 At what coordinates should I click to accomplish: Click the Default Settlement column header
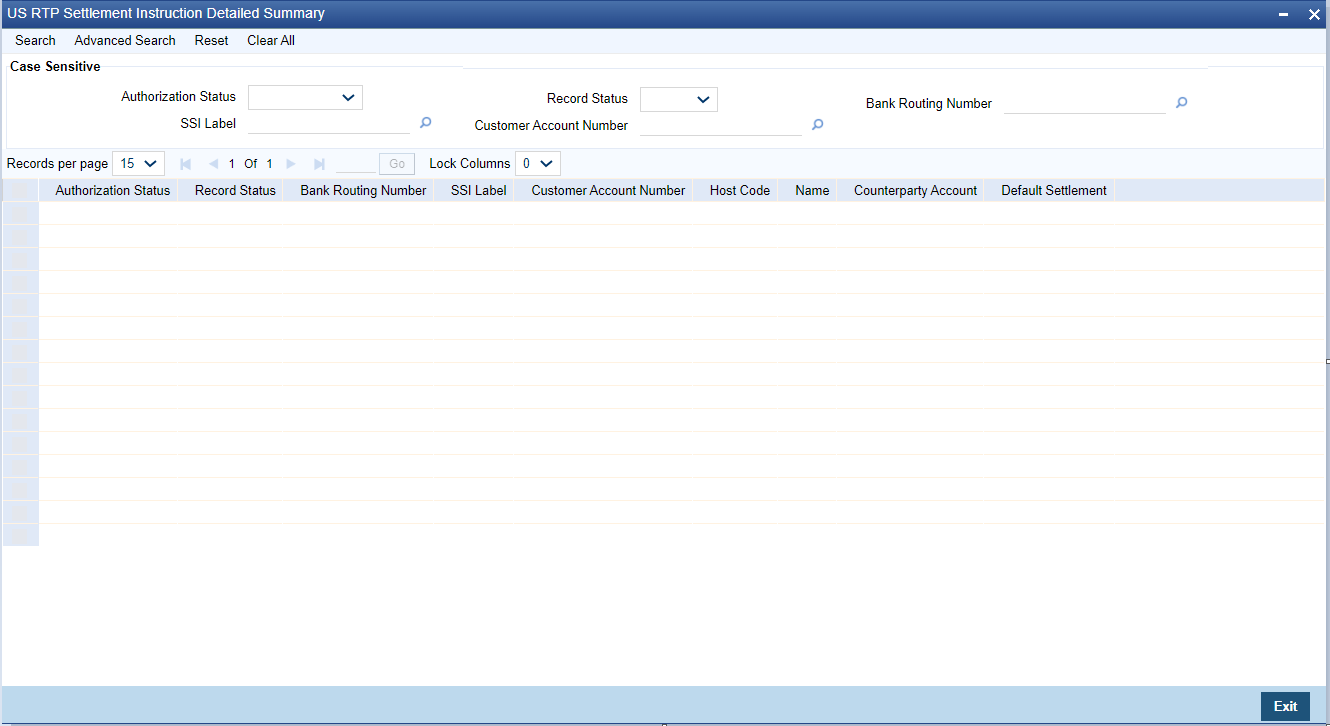click(1054, 190)
